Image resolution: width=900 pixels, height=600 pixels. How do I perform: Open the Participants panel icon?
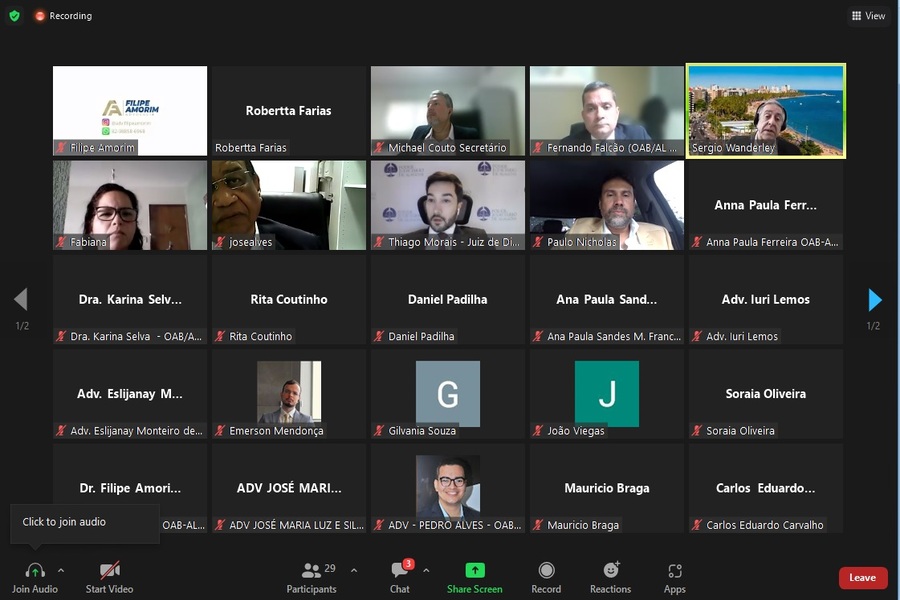point(312,570)
